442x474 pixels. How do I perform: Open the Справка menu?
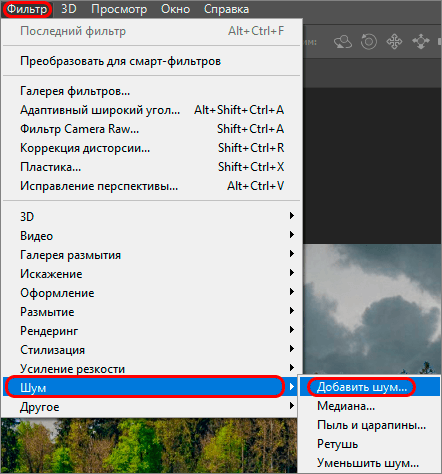pyautogui.click(x=226, y=9)
